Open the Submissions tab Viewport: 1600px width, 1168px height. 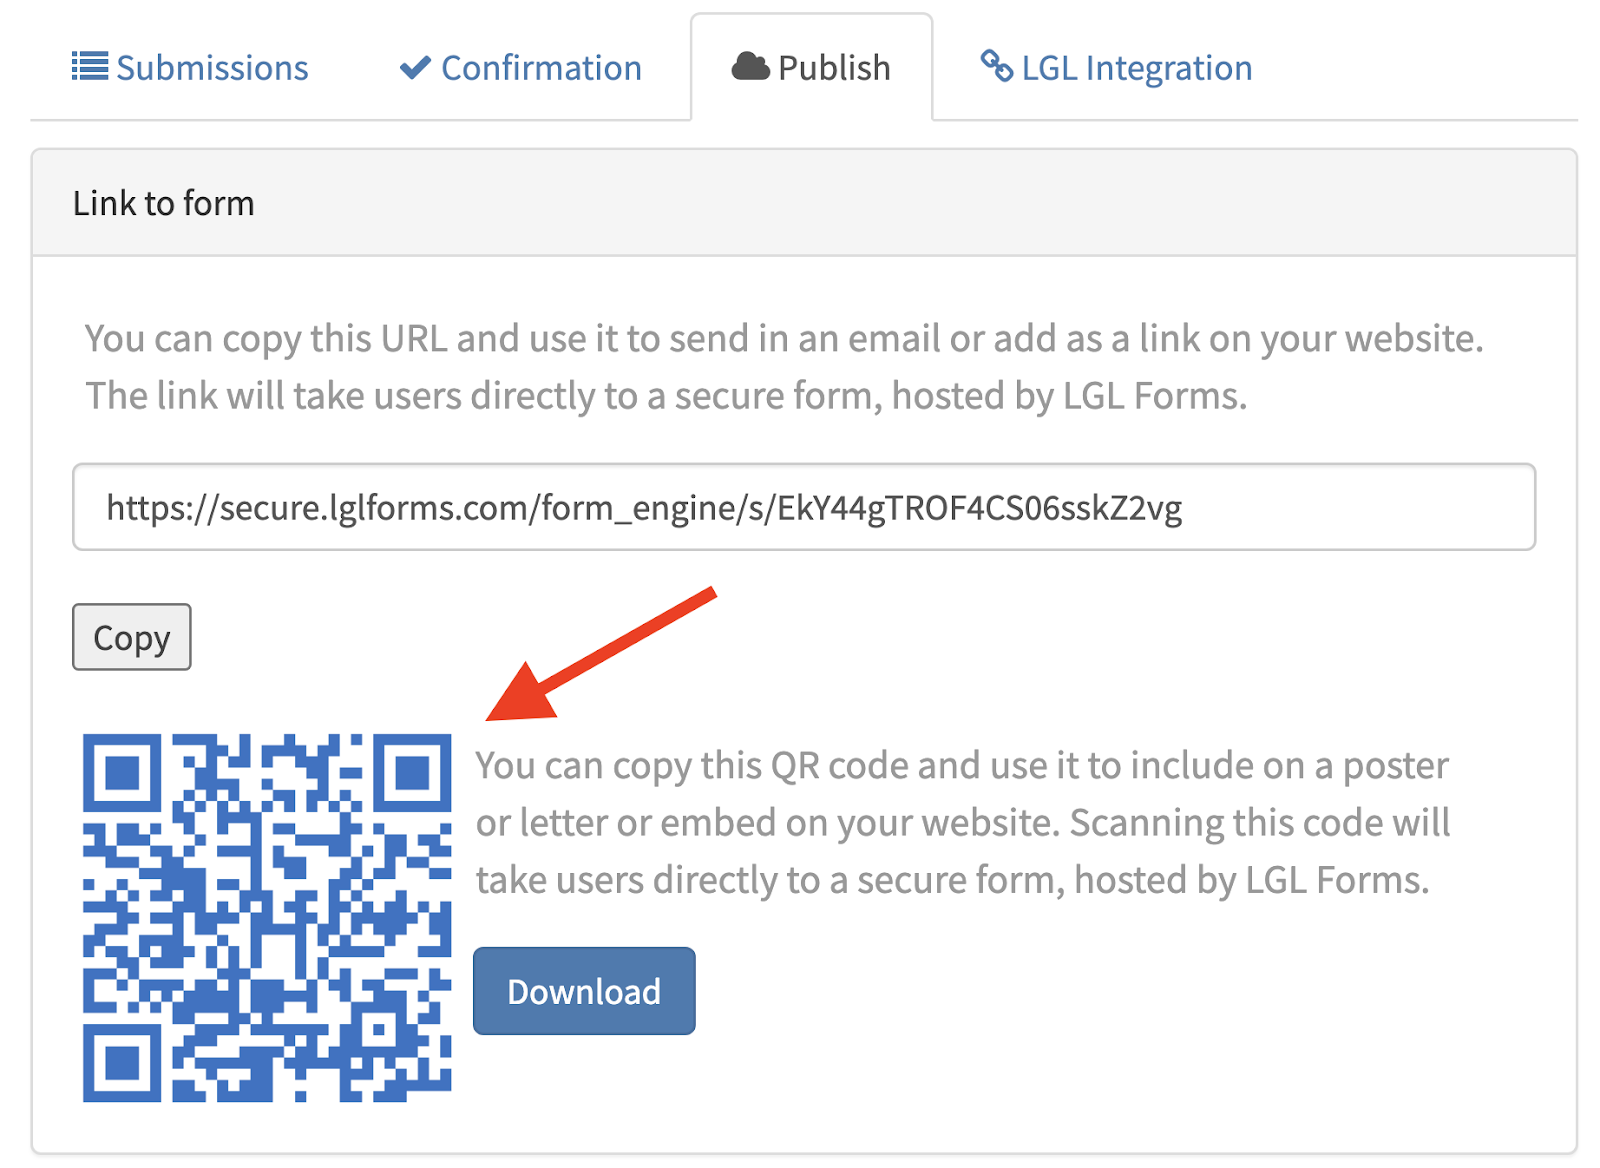pyautogui.click(x=190, y=68)
